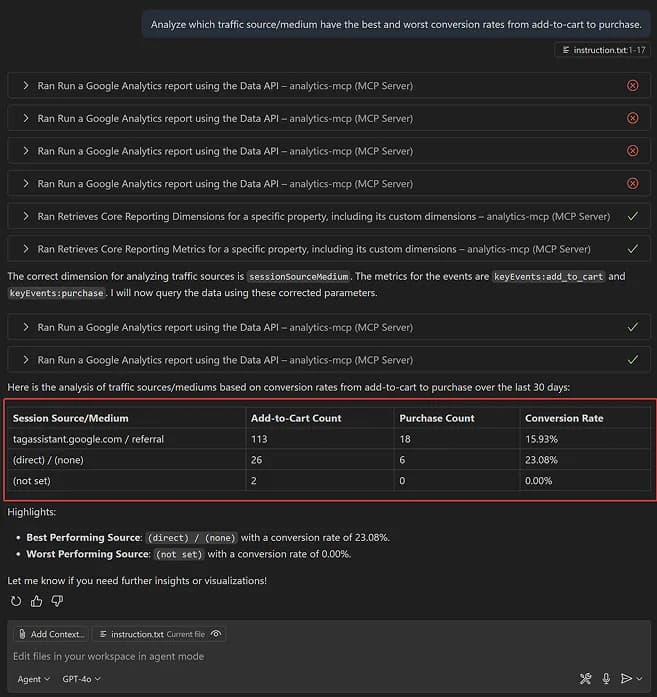Click the error icon on the fourth report call

click(633, 184)
